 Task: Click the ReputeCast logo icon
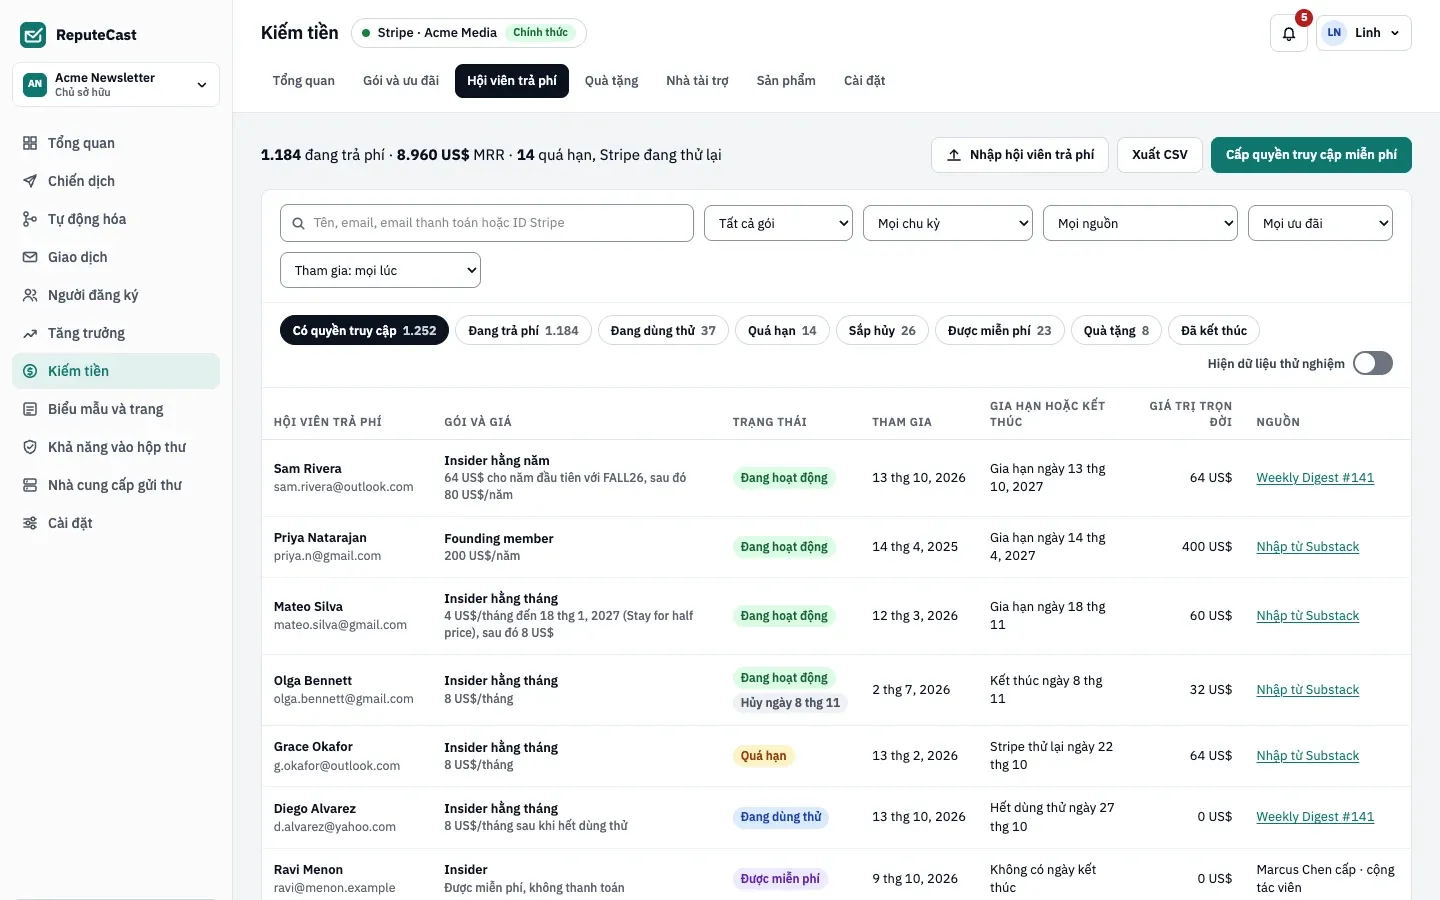point(33,35)
